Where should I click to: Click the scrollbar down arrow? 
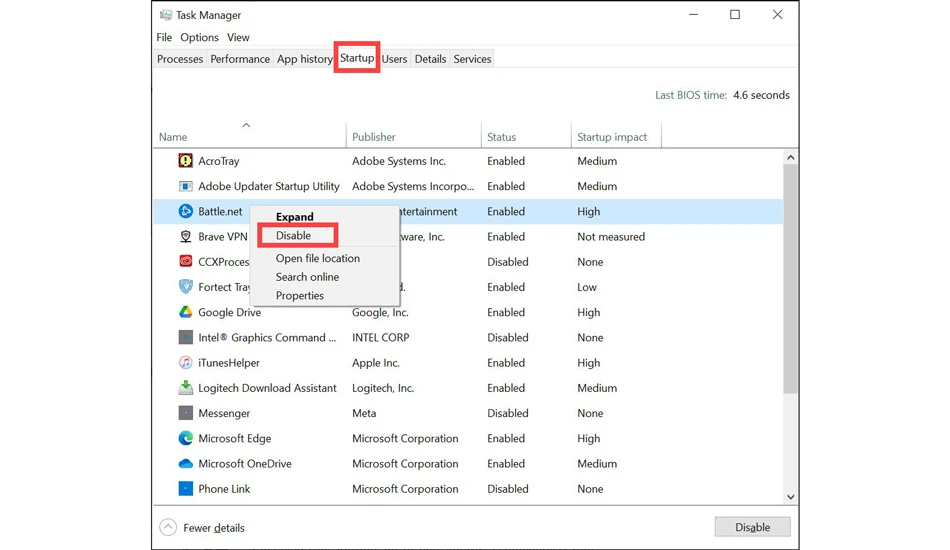790,497
